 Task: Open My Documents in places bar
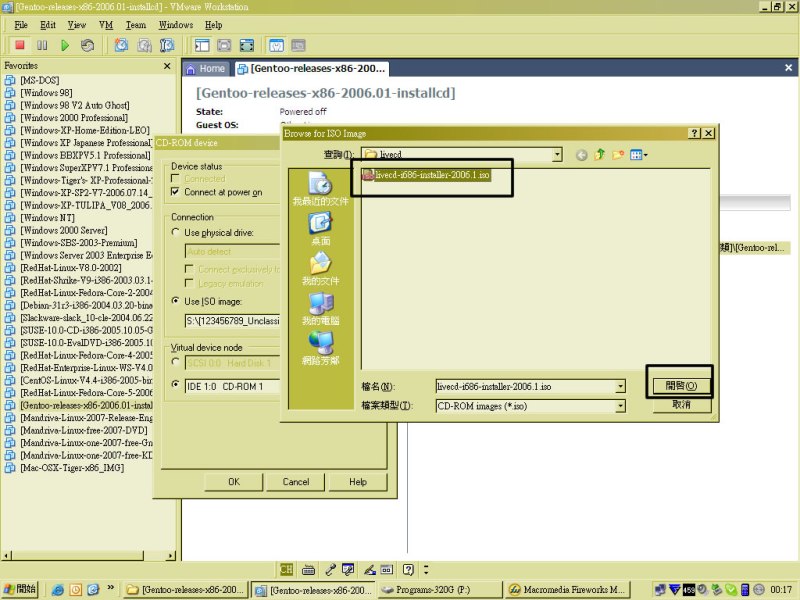(x=320, y=269)
